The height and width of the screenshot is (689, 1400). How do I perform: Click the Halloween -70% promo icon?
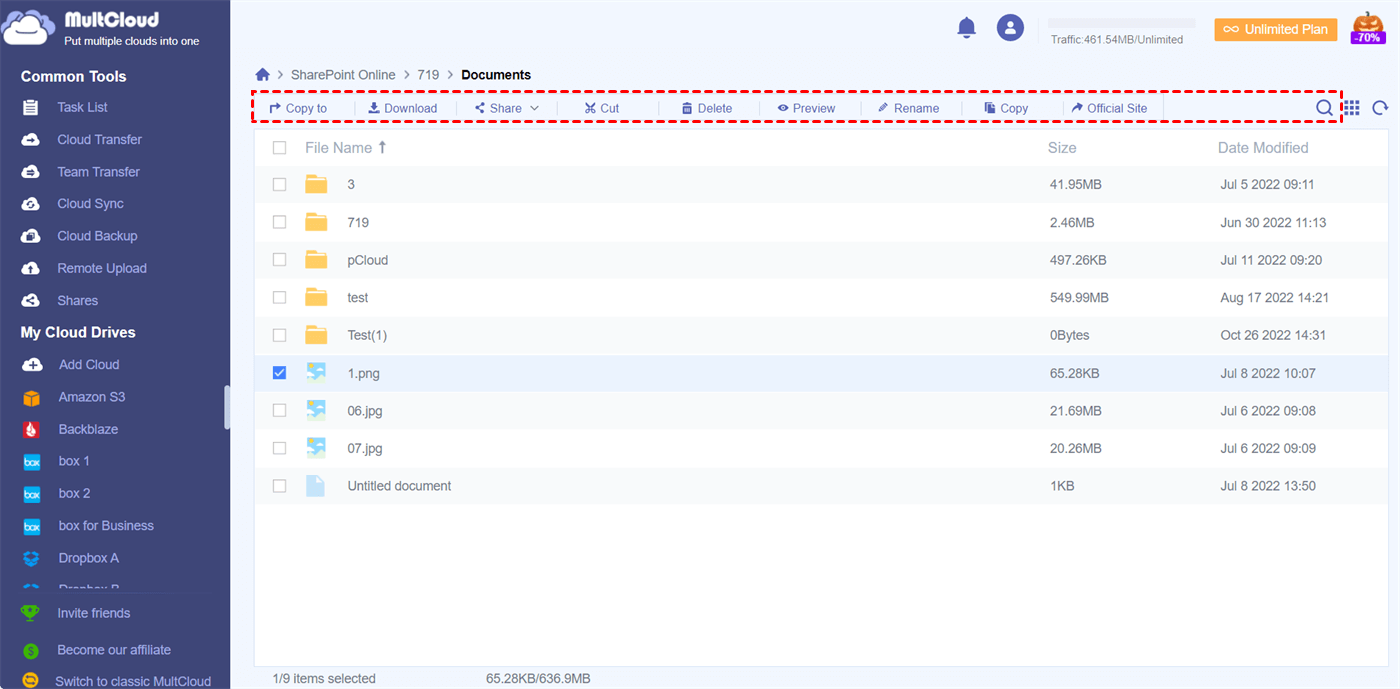click(x=1368, y=28)
